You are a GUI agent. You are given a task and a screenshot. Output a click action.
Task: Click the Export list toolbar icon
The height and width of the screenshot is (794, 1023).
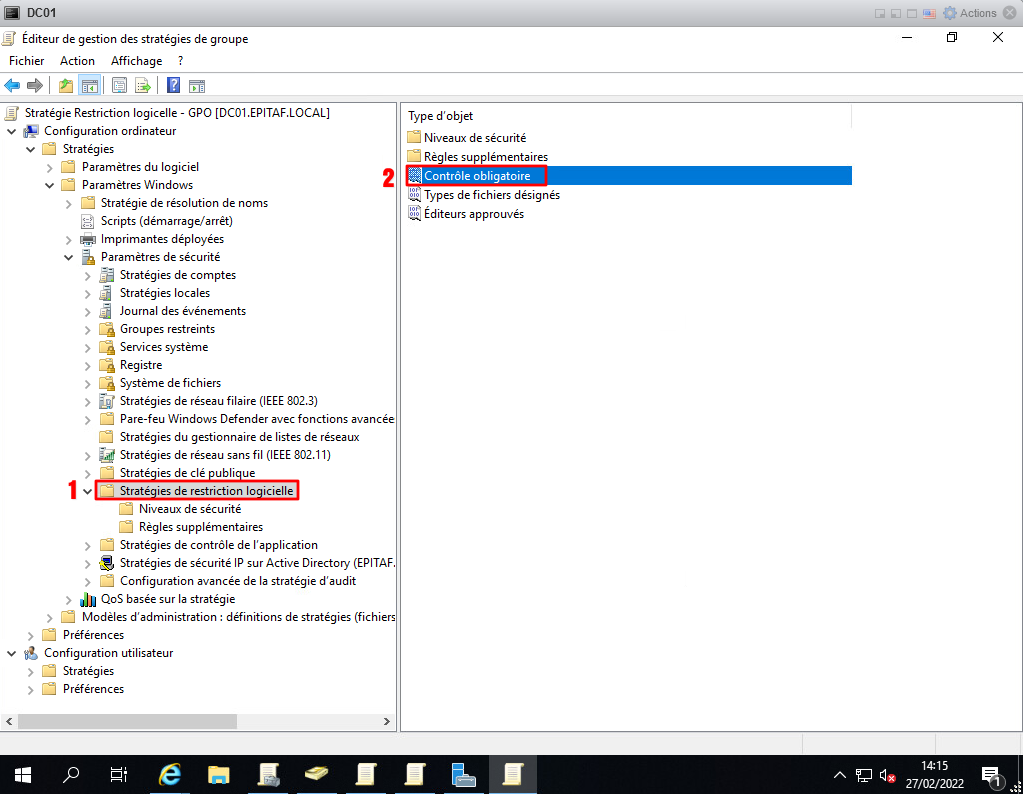coord(143,86)
